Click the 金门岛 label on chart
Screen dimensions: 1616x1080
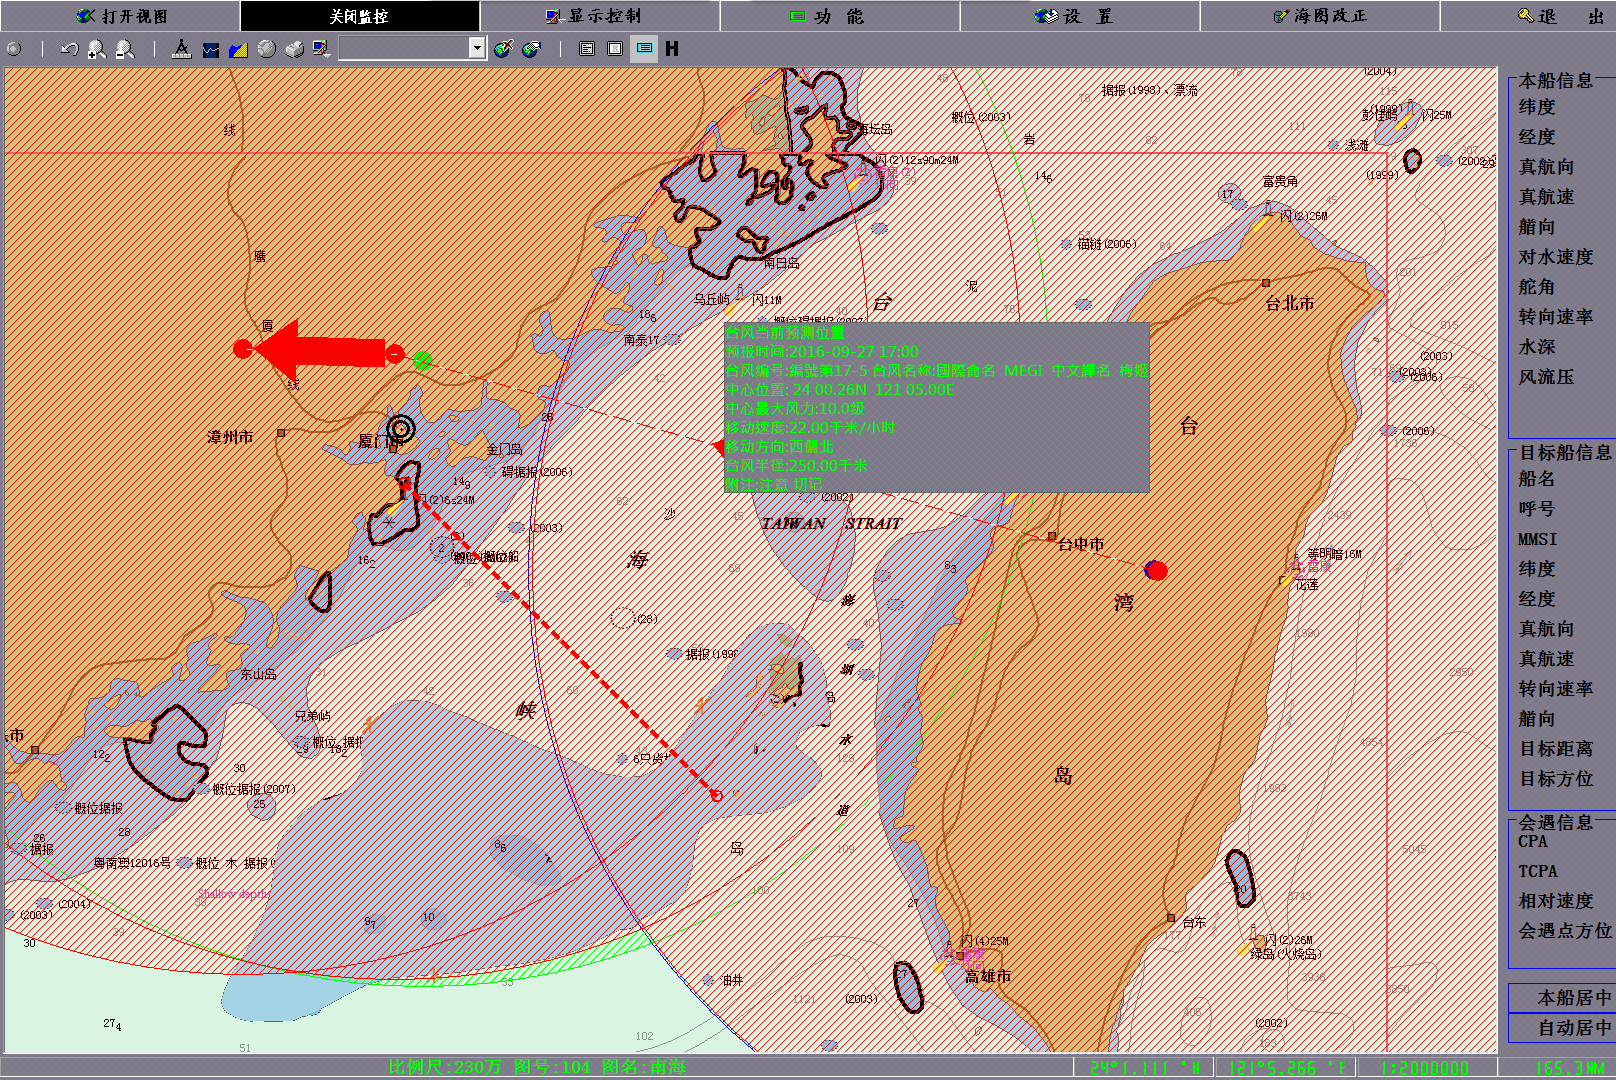point(505,449)
